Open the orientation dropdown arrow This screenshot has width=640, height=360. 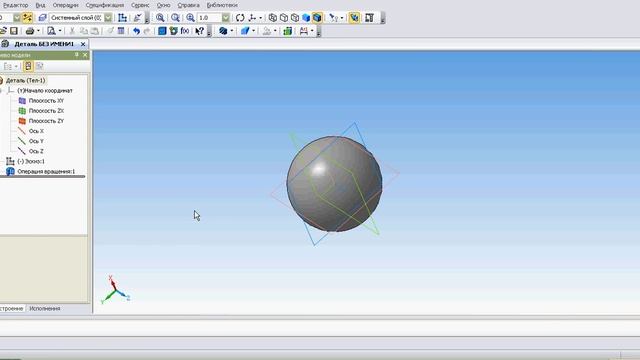260,18
